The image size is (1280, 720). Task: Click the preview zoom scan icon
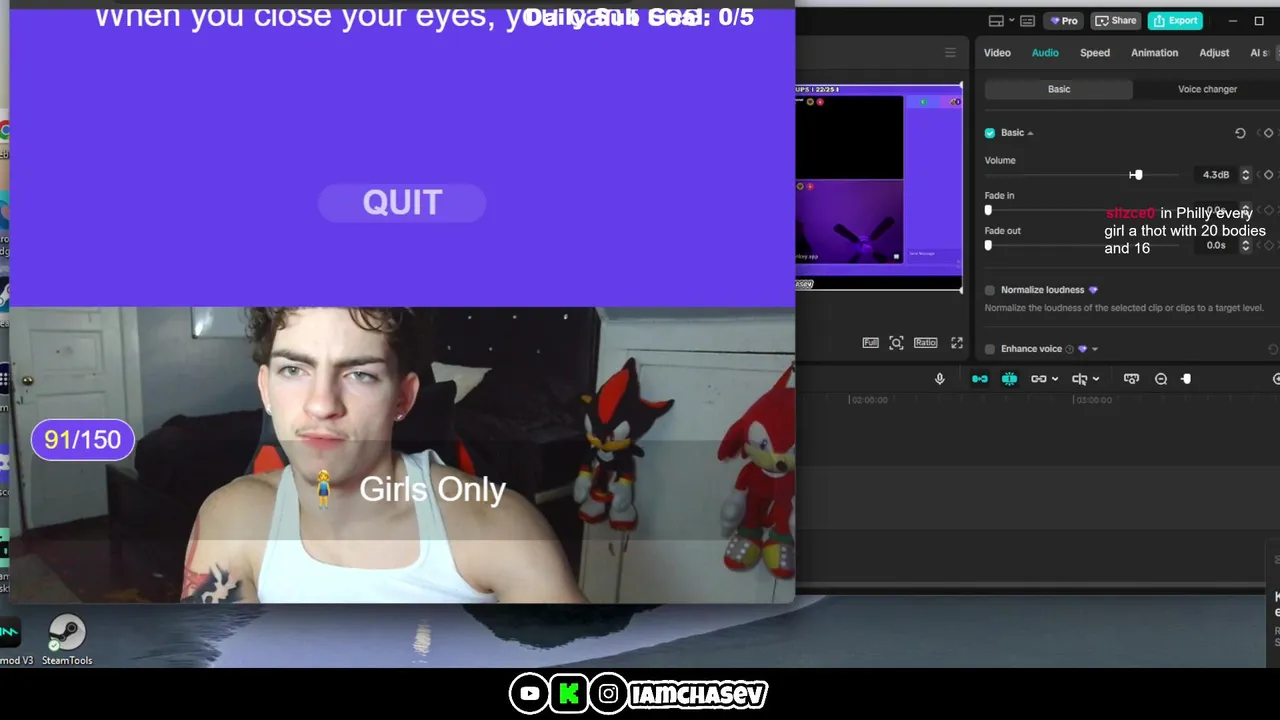[x=896, y=343]
